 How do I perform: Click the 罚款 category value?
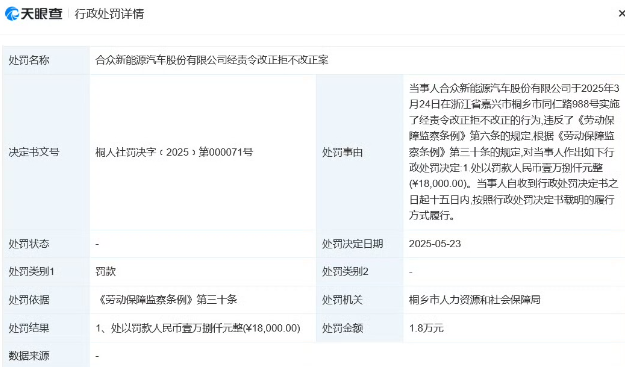tap(106, 271)
